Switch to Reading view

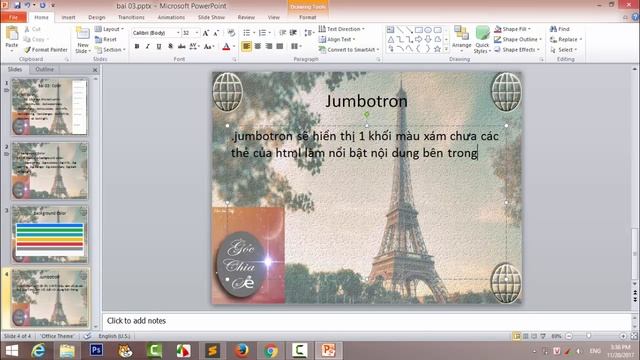[534, 336]
